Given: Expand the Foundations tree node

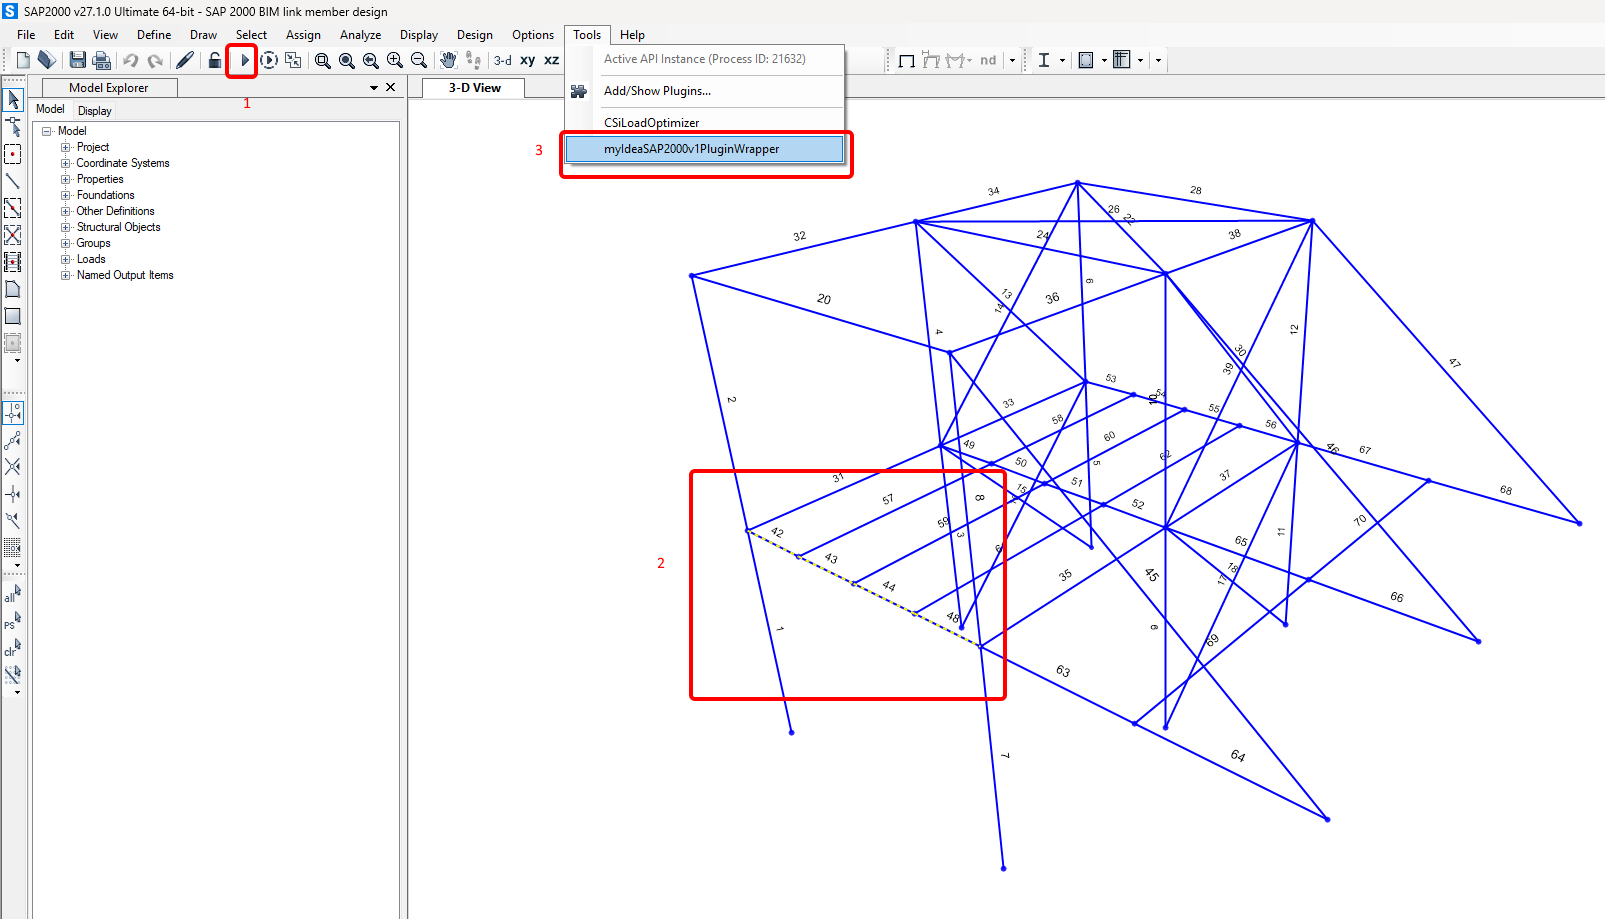Looking at the screenshot, I should [66, 195].
